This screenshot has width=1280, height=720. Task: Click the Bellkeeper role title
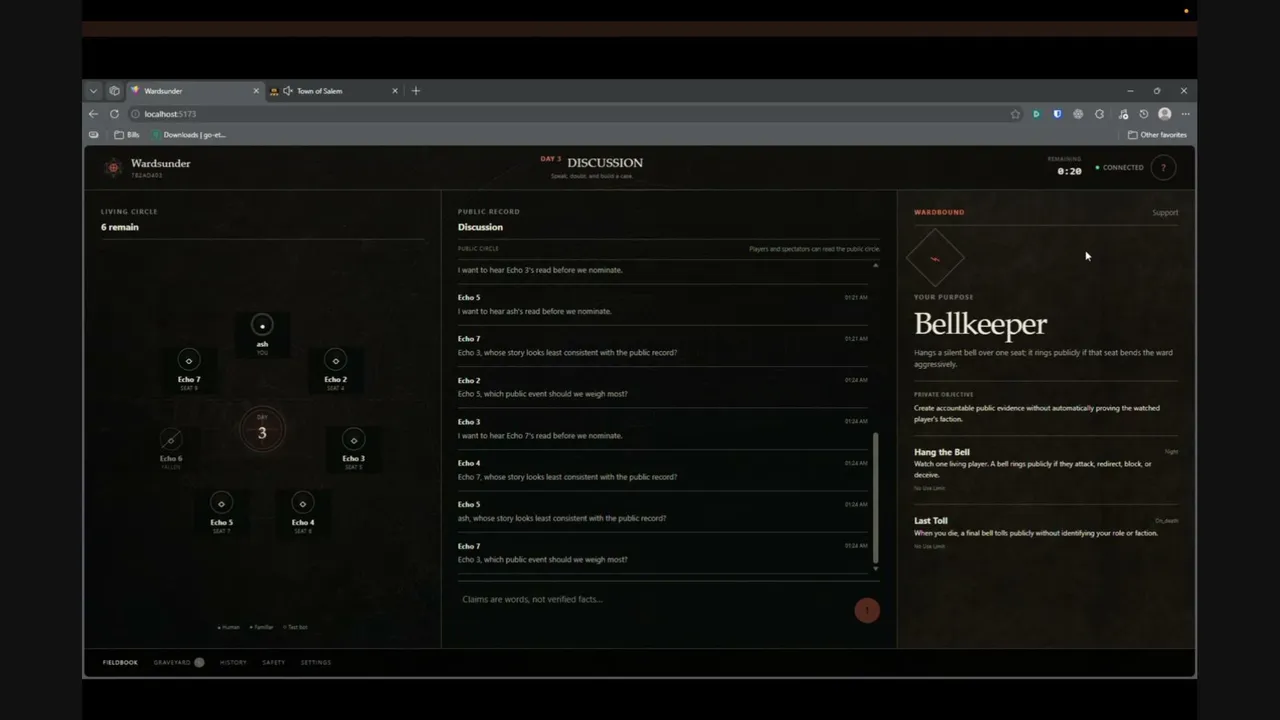[x=980, y=324]
